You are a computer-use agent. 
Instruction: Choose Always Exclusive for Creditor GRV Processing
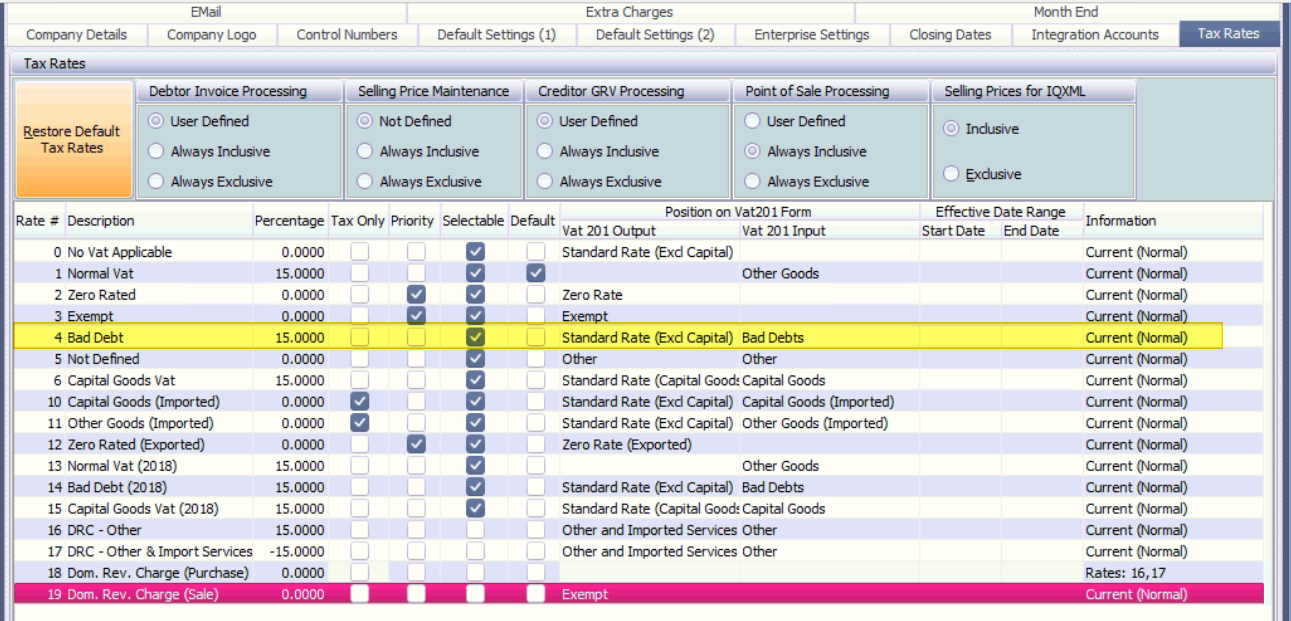545,182
